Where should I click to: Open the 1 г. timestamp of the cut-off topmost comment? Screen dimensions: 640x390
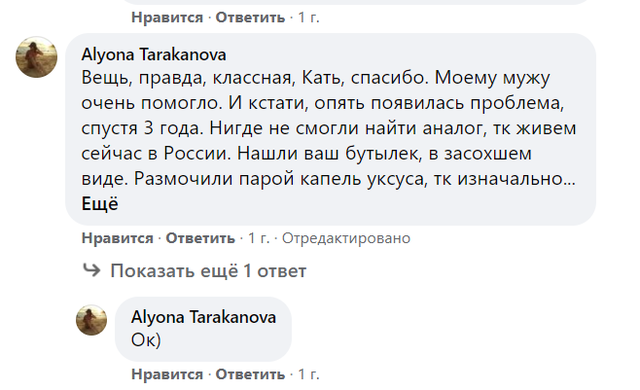[x=309, y=18]
